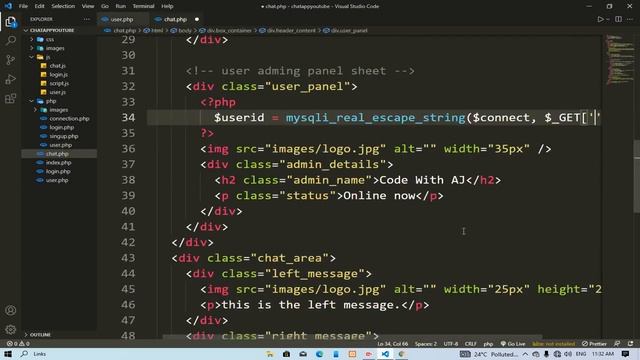Open the Edit menu
The image size is (640, 360).
39,6
